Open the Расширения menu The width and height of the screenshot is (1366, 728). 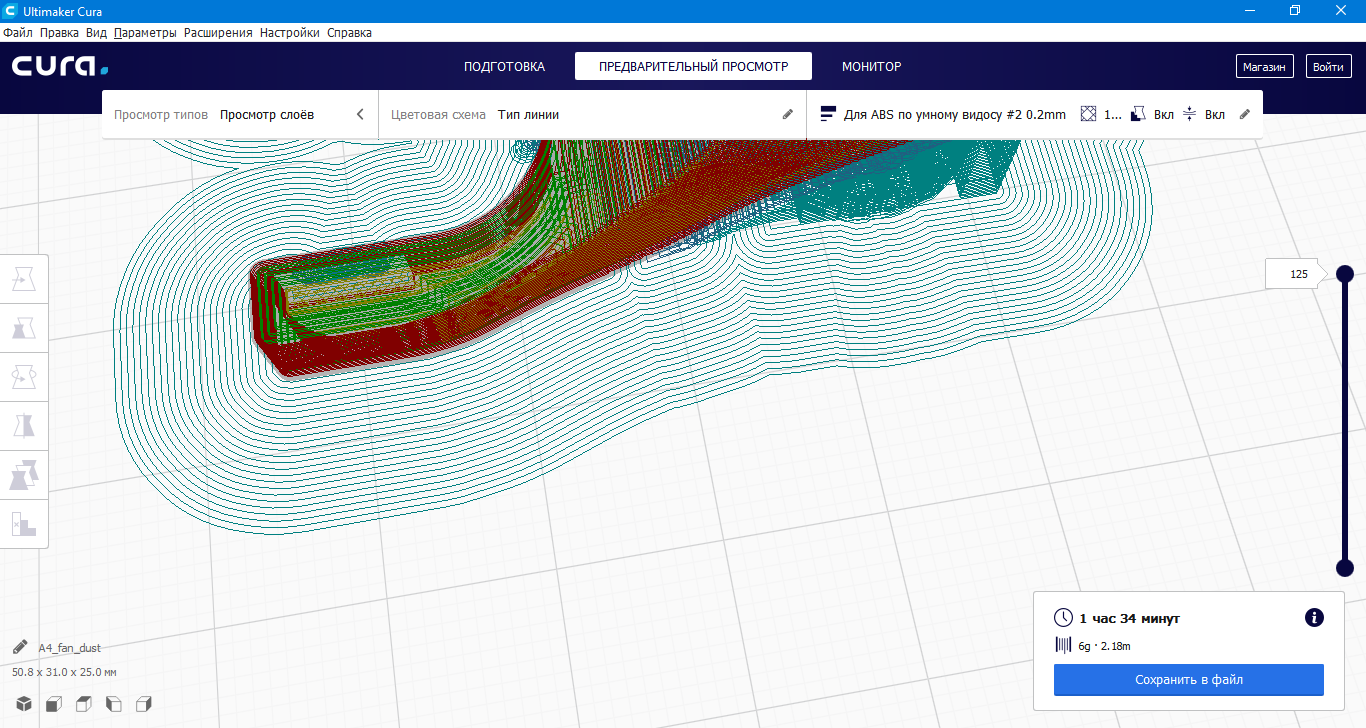pos(218,33)
